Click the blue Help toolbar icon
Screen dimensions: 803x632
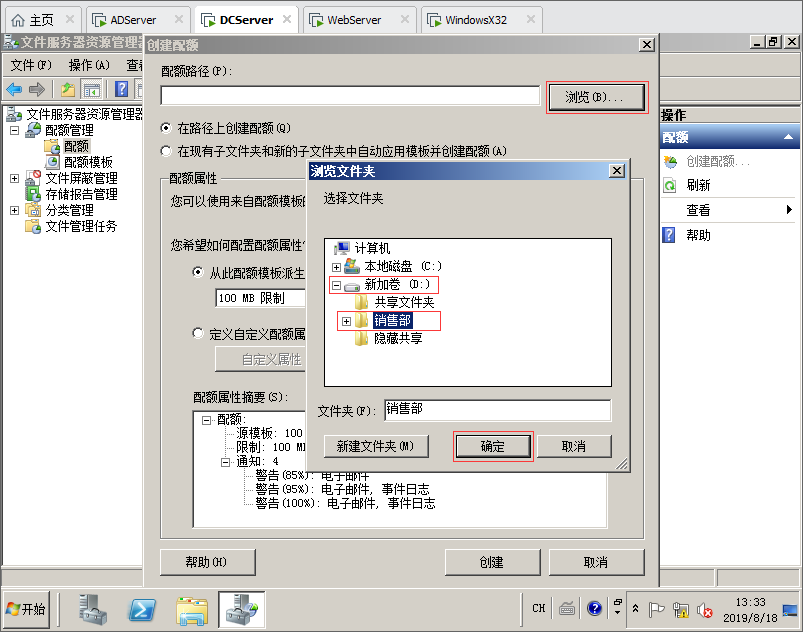[121, 90]
